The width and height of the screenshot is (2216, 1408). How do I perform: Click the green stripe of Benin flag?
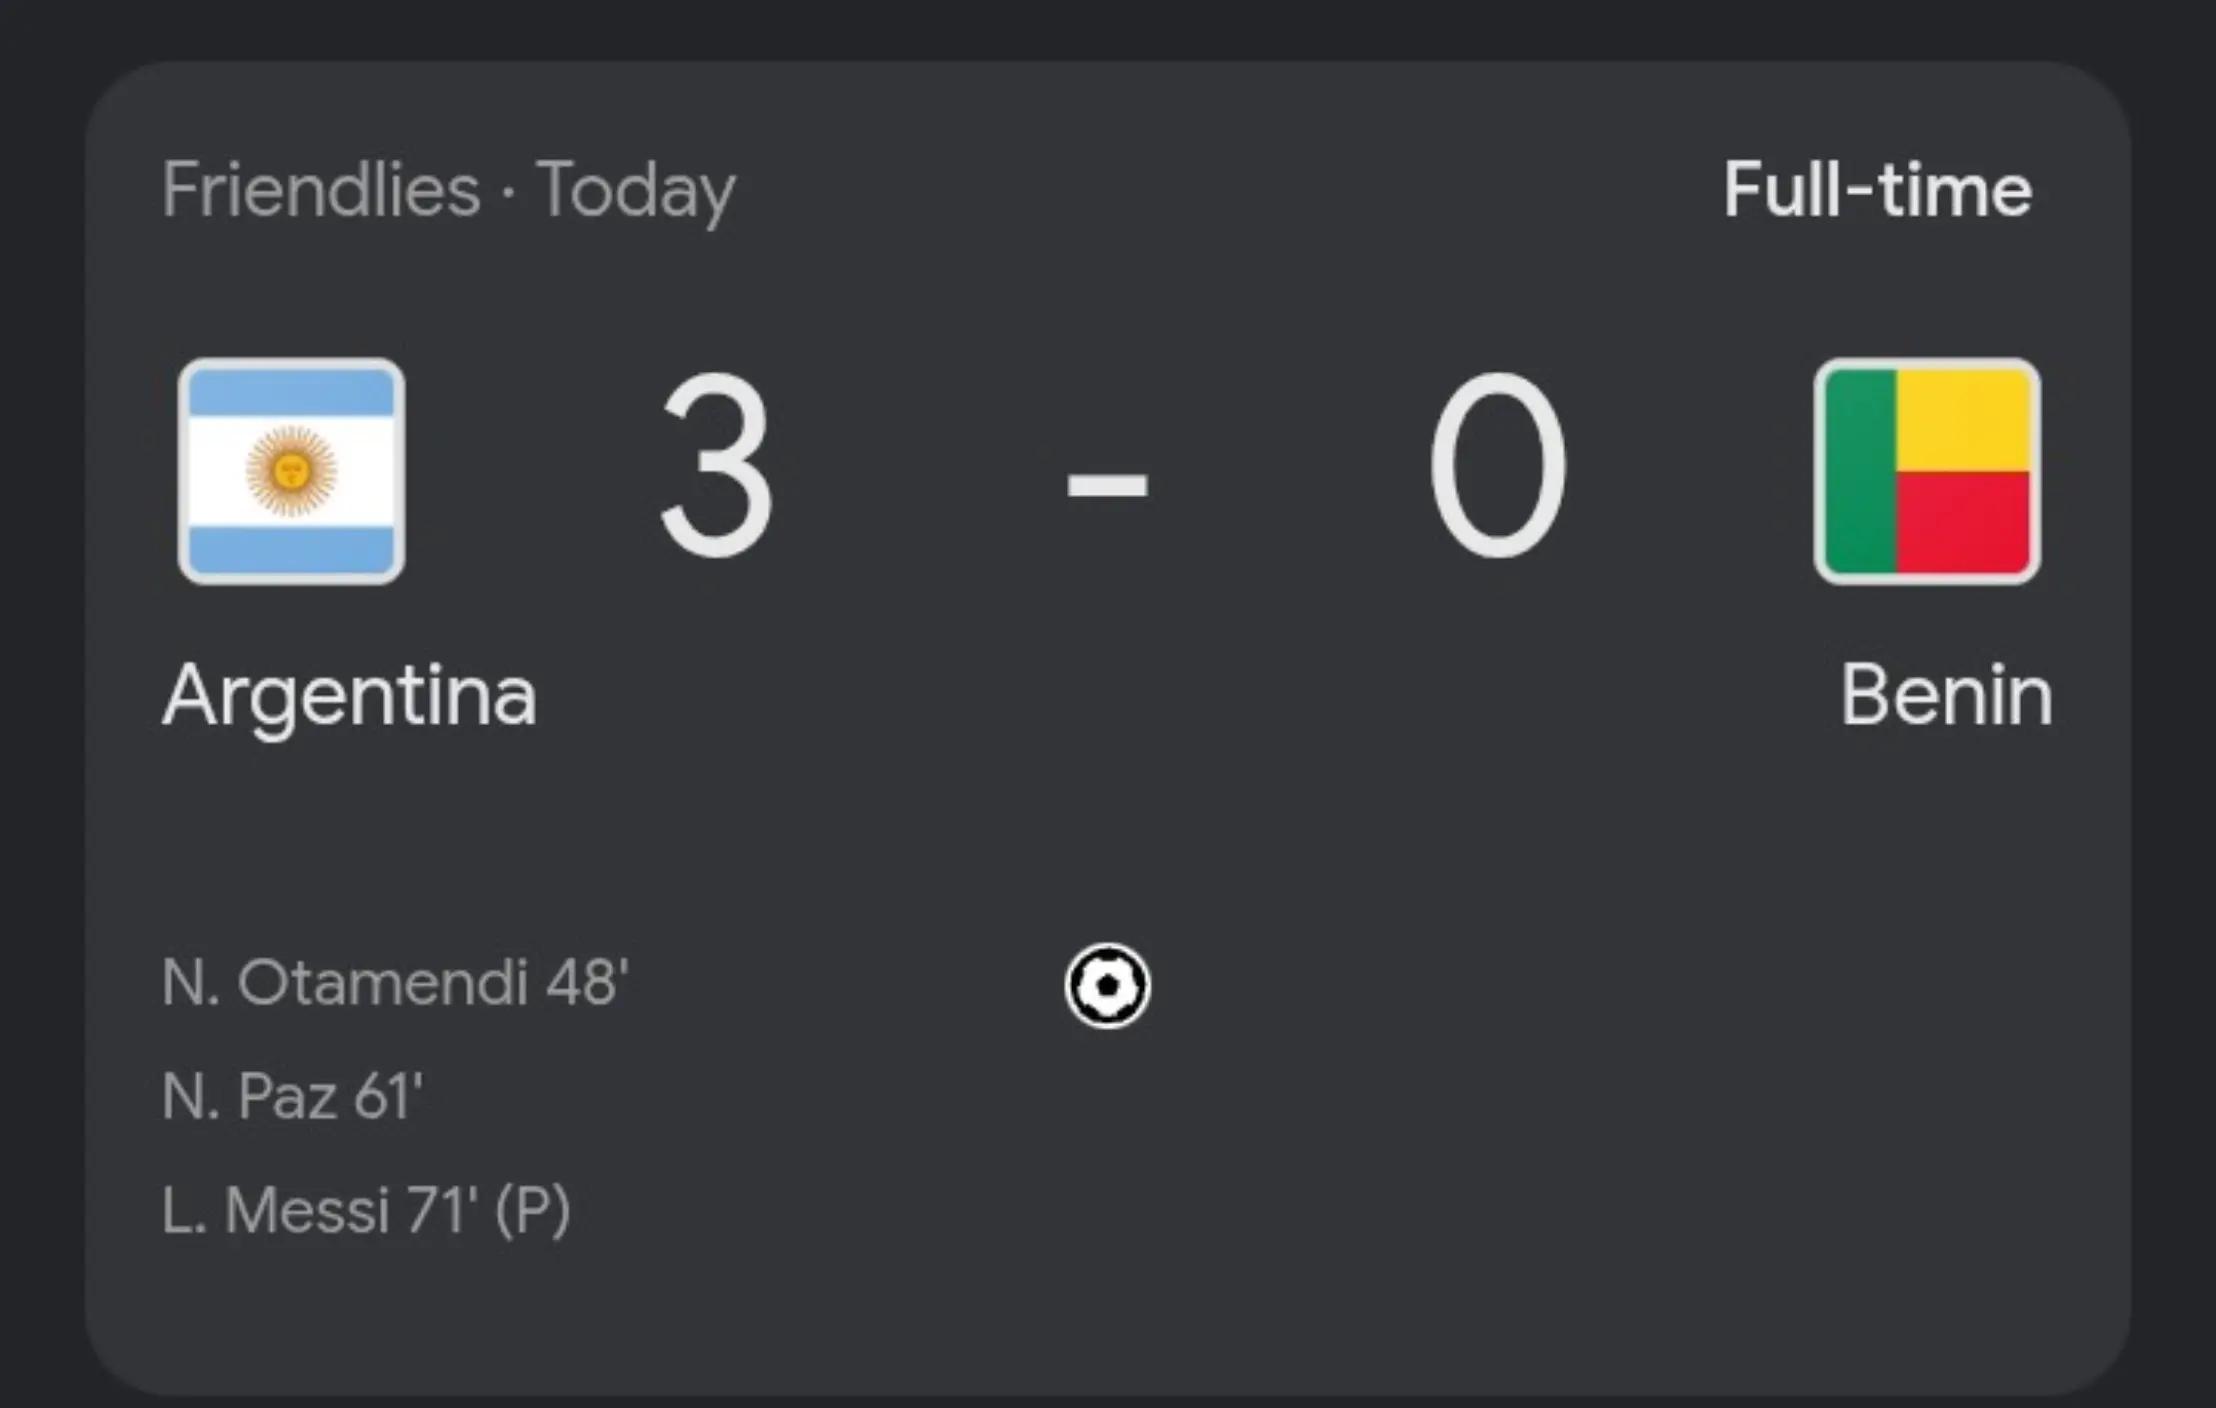tap(1860, 471)
